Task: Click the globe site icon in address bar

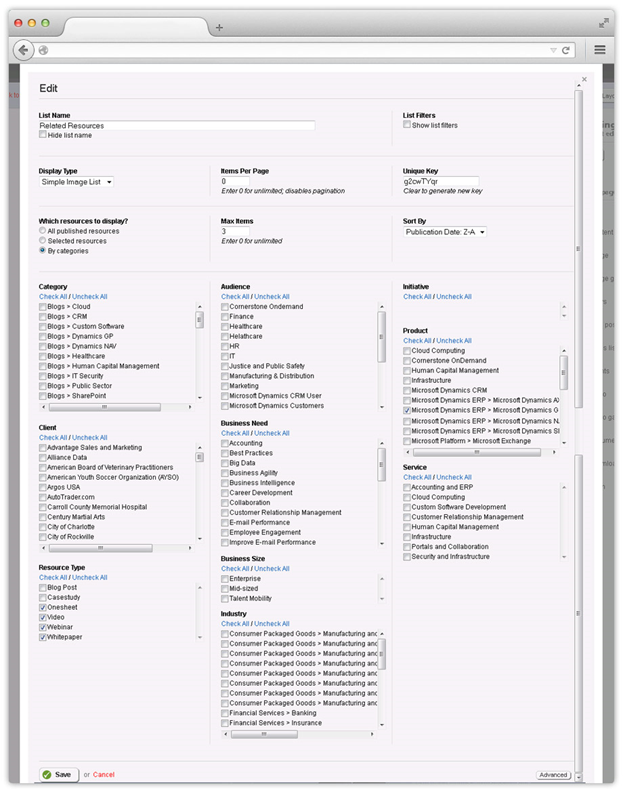Action: coord(43,50)
